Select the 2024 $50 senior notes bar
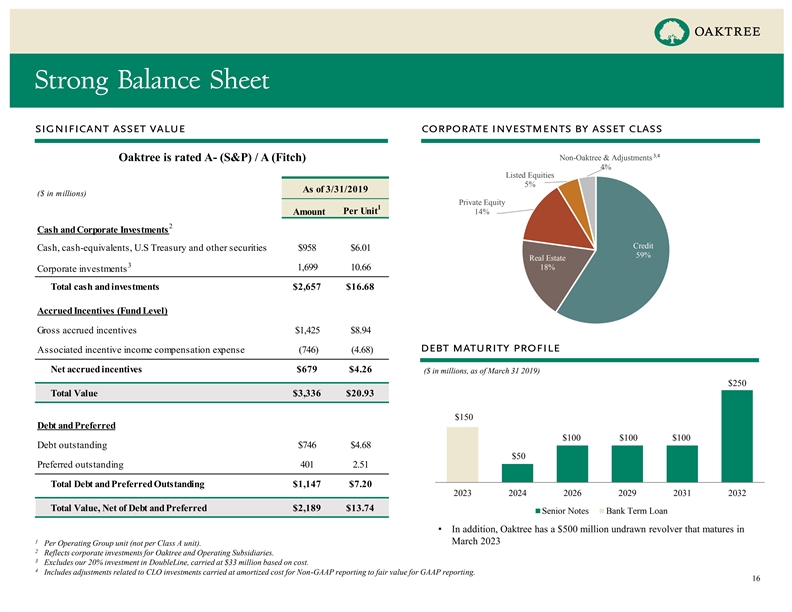The image size is (792, 612). [517, 473]
